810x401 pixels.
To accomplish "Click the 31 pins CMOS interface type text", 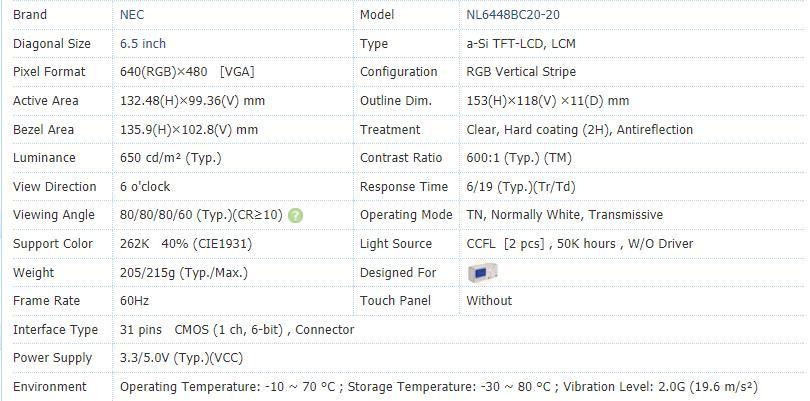I will pos(237,330).
